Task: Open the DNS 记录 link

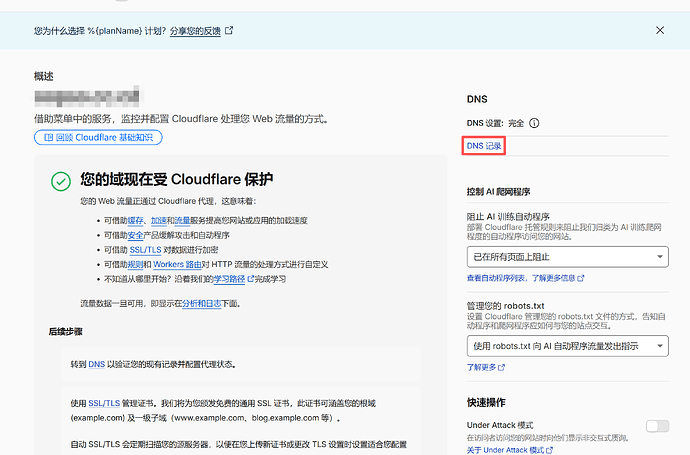Action: click(x=484, y=146)
